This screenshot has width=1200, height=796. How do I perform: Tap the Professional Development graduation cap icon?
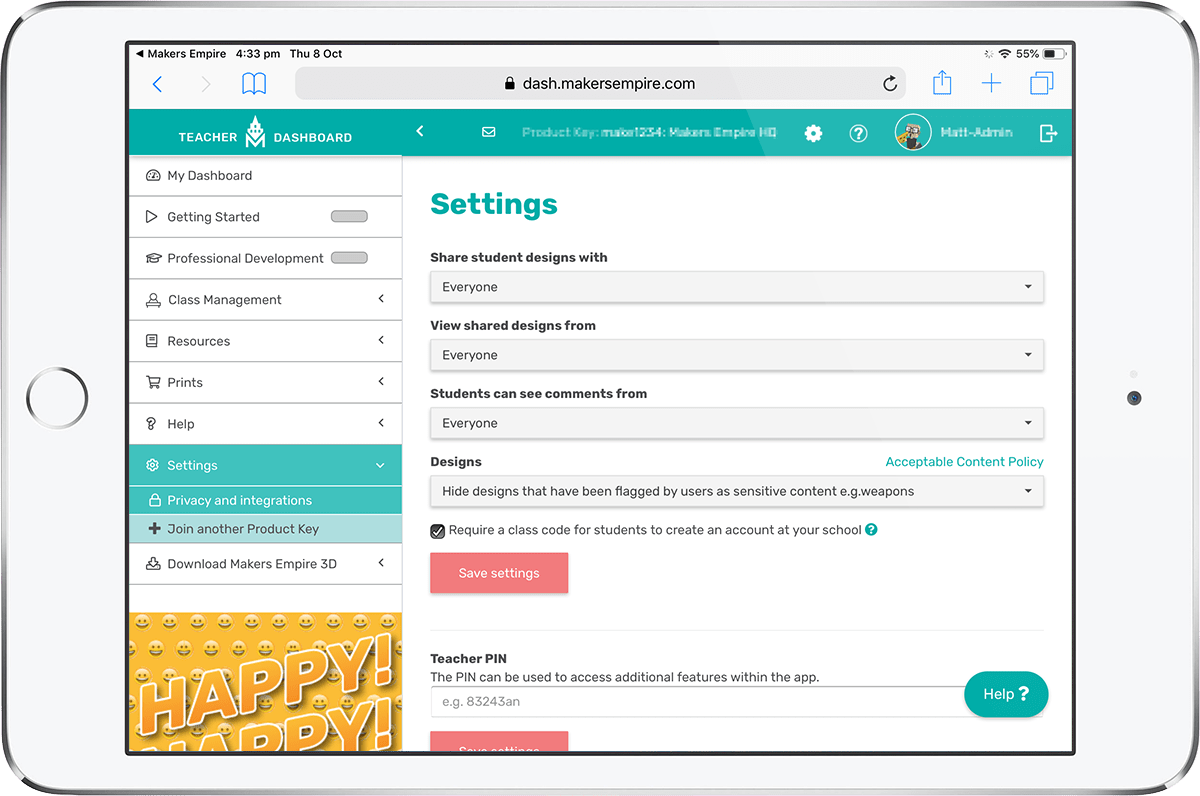pos(153,258)
